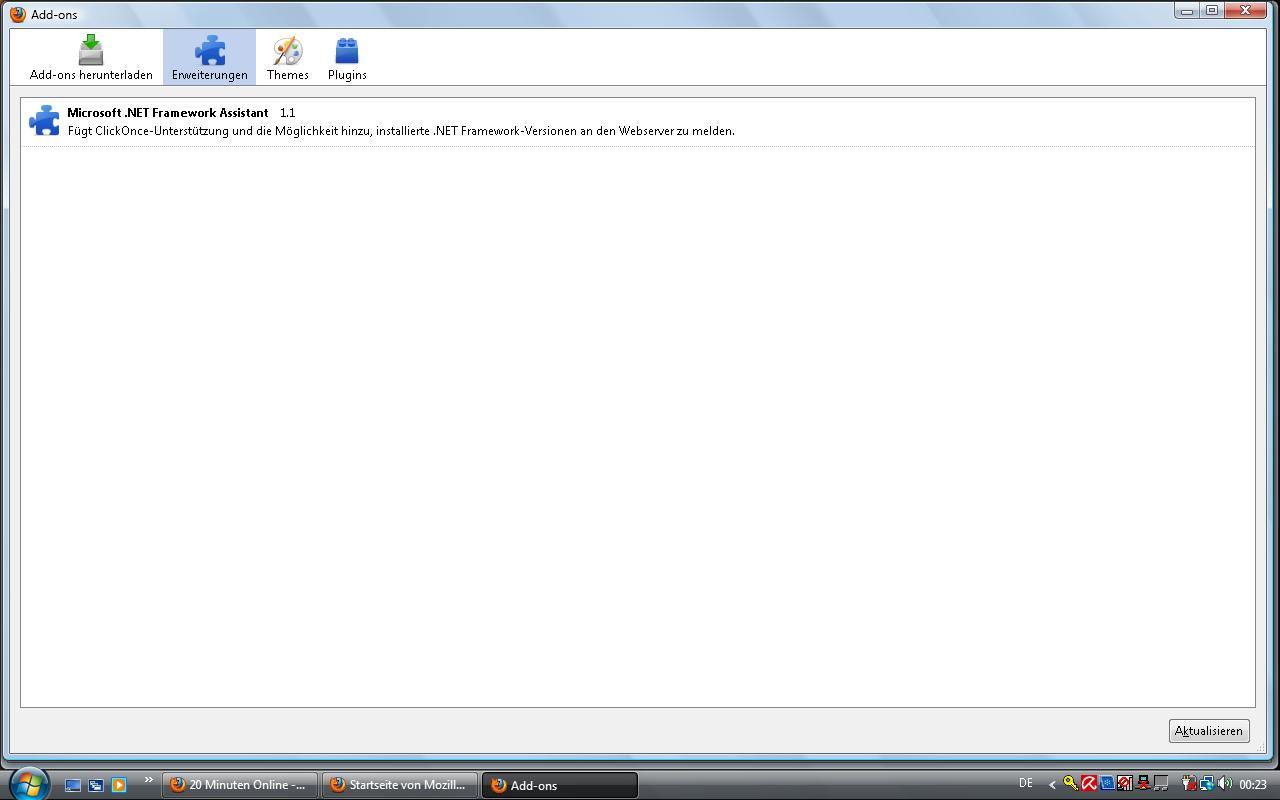The image size is (1280, 800).
Task: Open the power plug battery tray icon
Action: [x=1189, y=784]
